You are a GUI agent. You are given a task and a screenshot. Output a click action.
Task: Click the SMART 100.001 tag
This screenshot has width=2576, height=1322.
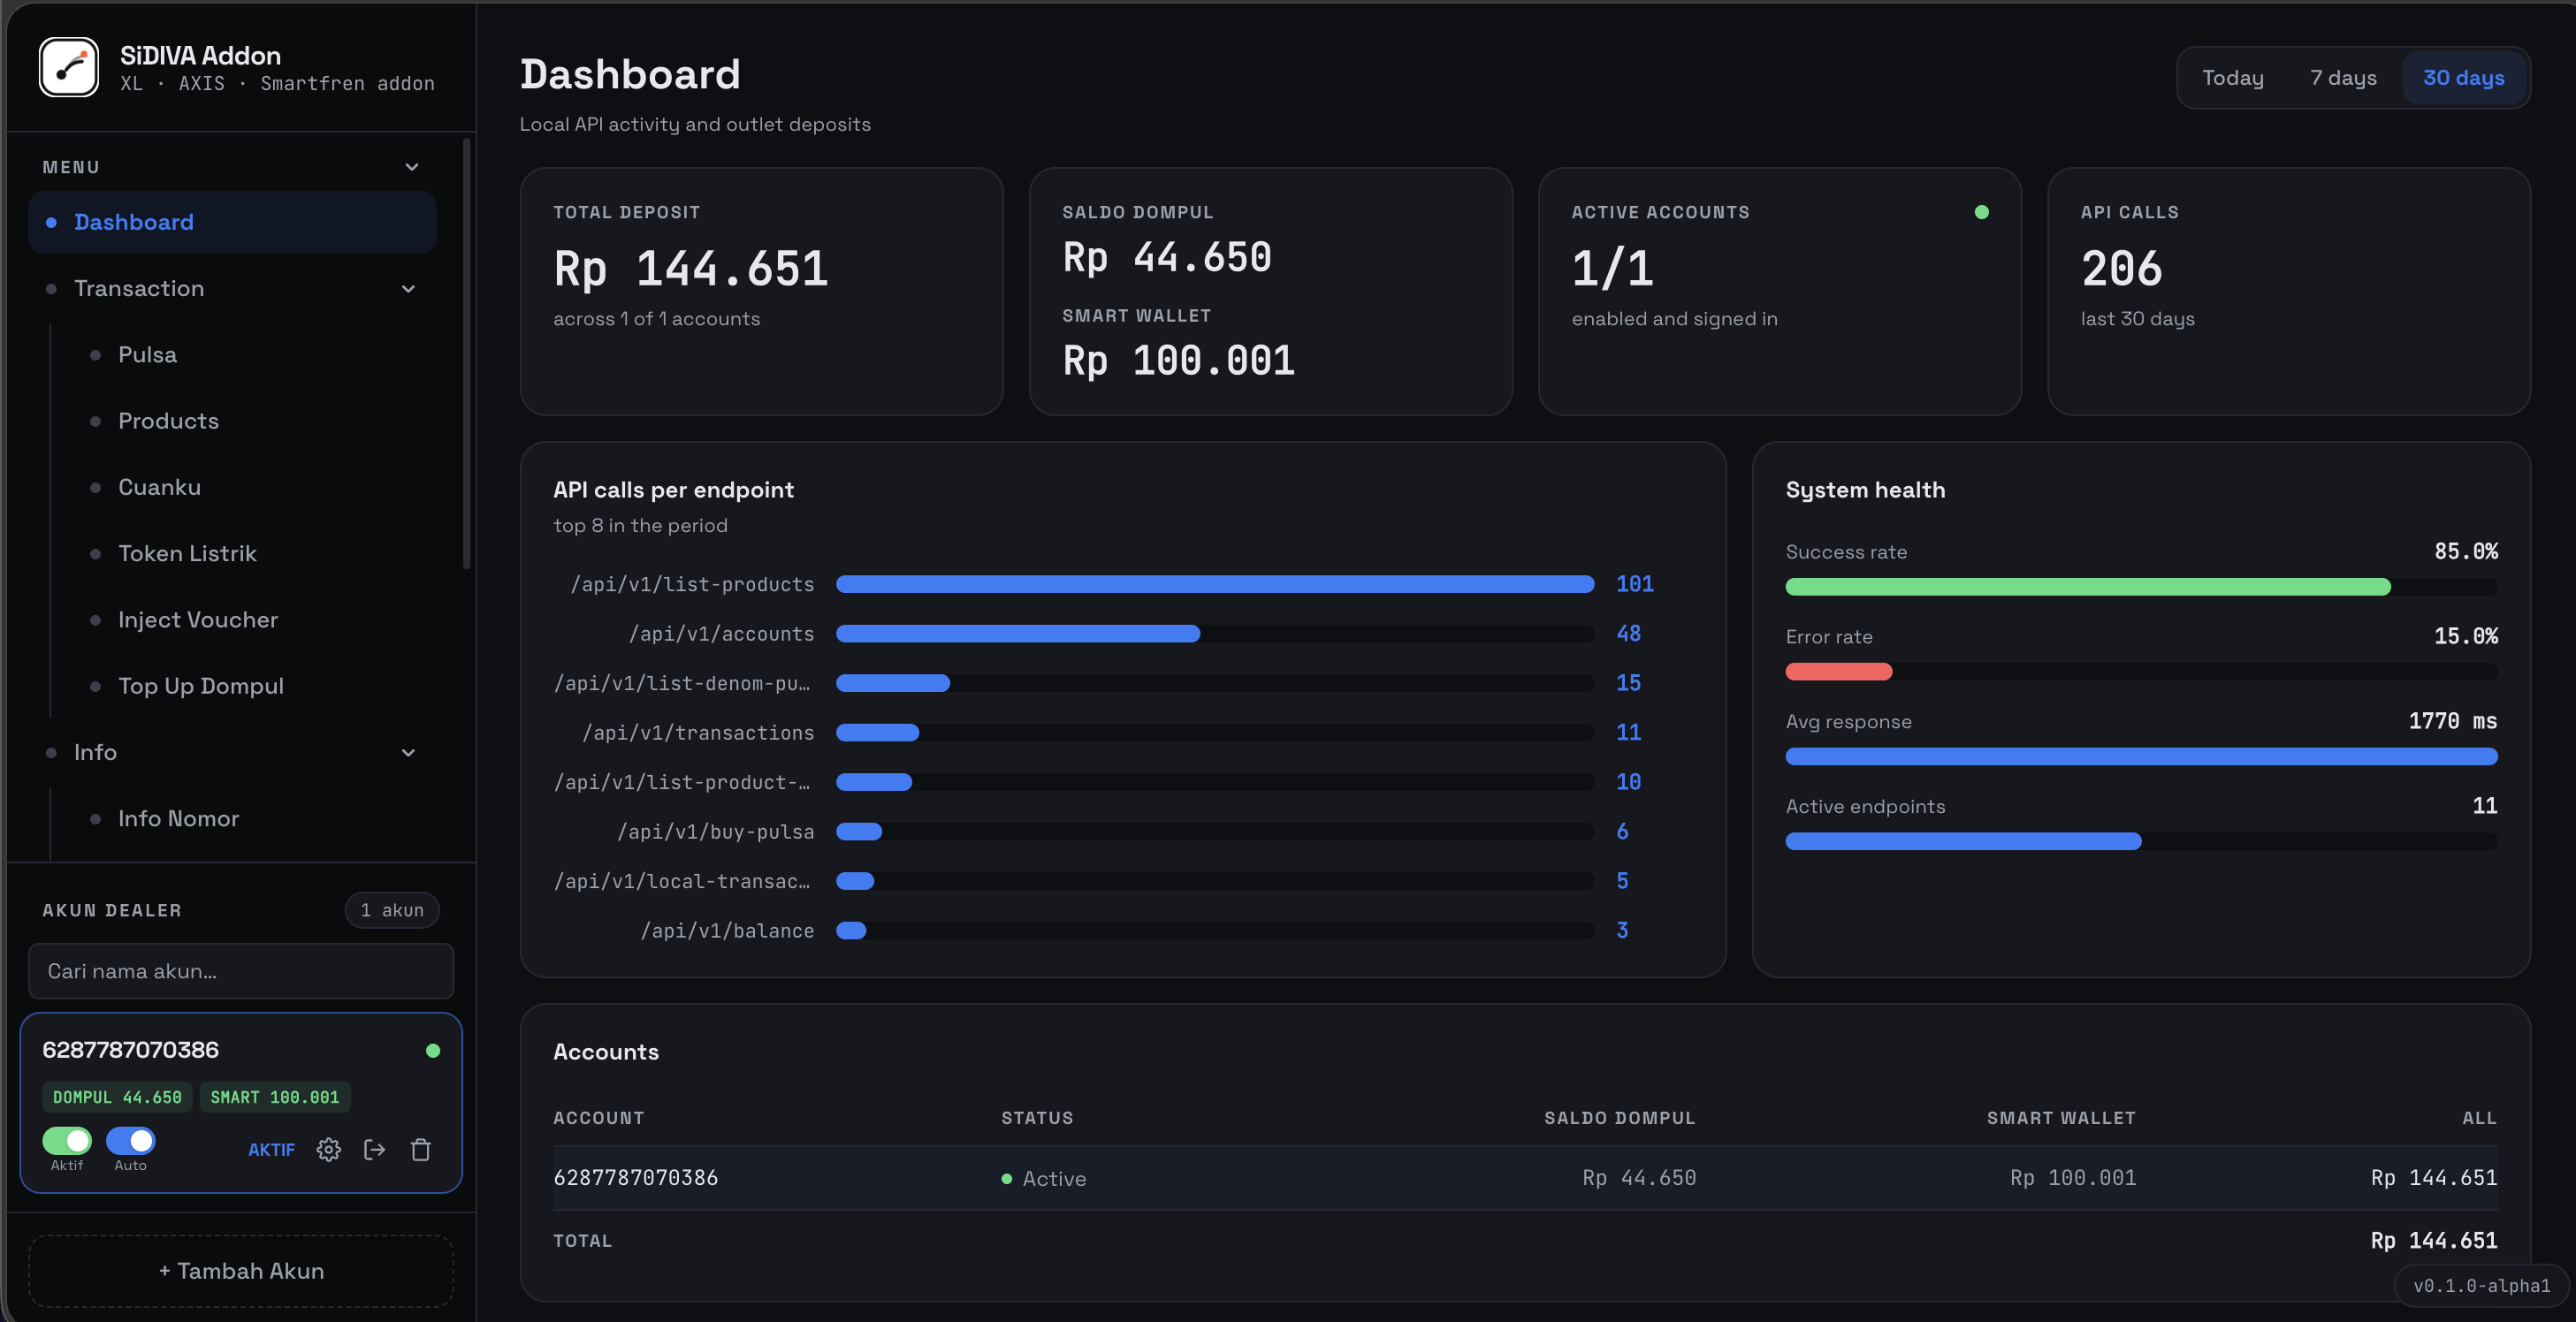click(275, 1097)
